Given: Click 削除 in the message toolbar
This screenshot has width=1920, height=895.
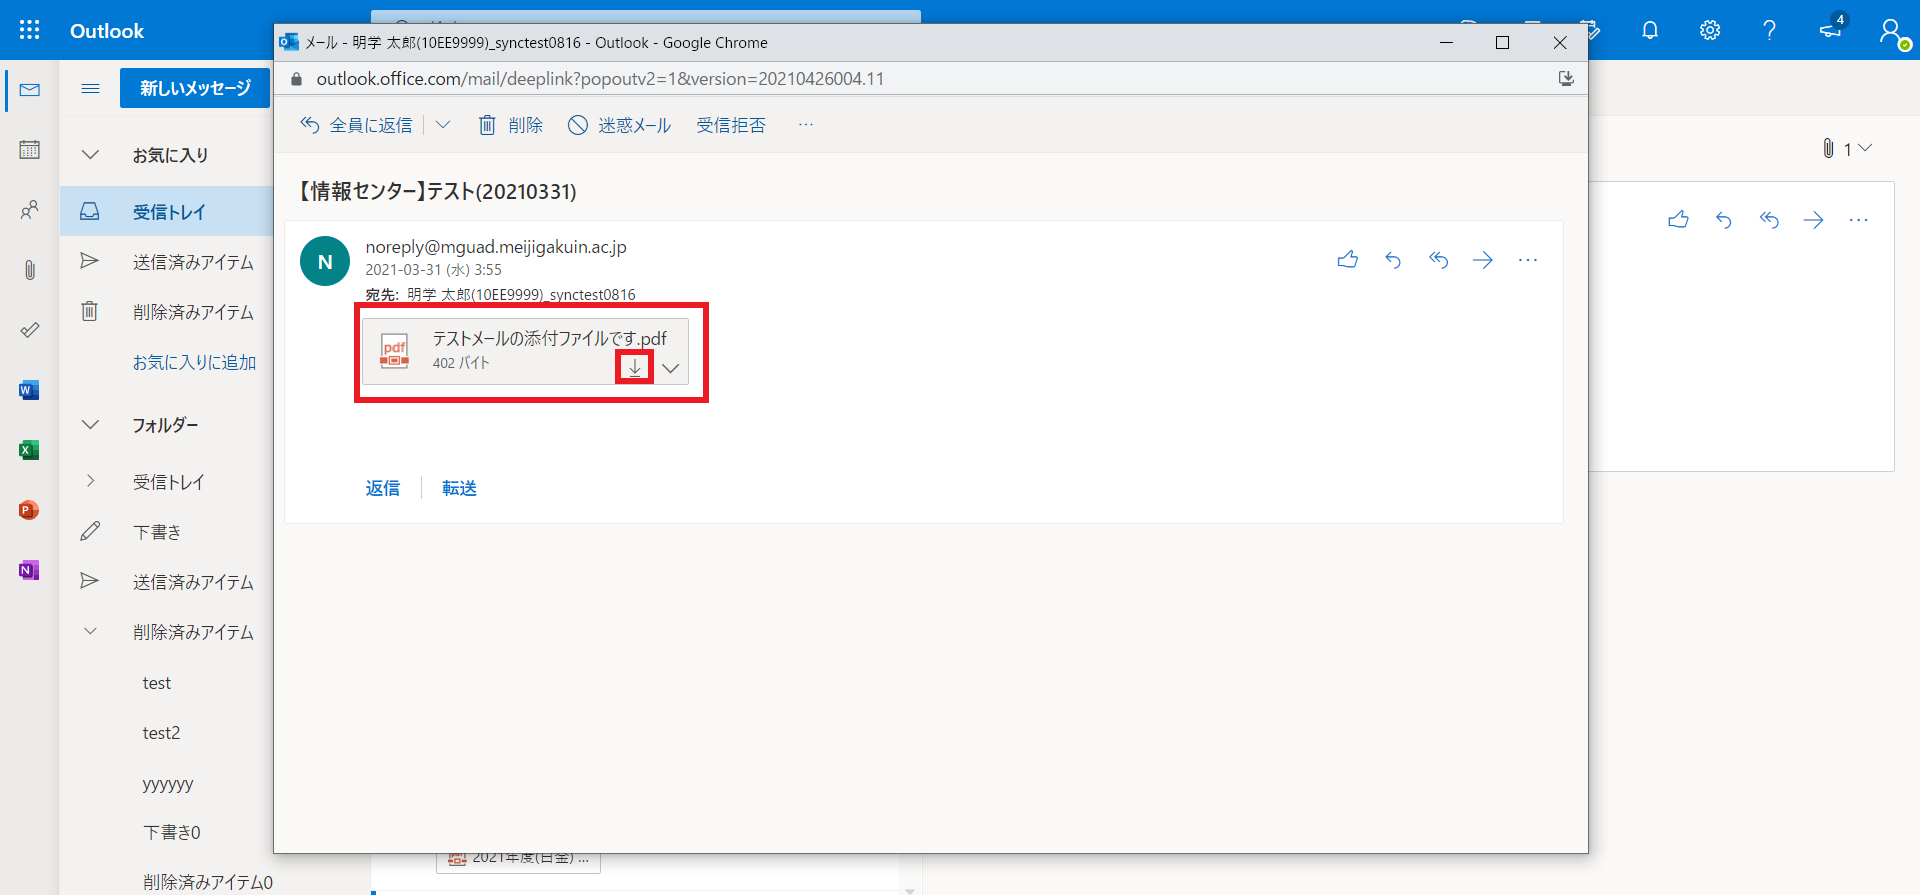Looking at the screenshot, I should pos(511,125).
